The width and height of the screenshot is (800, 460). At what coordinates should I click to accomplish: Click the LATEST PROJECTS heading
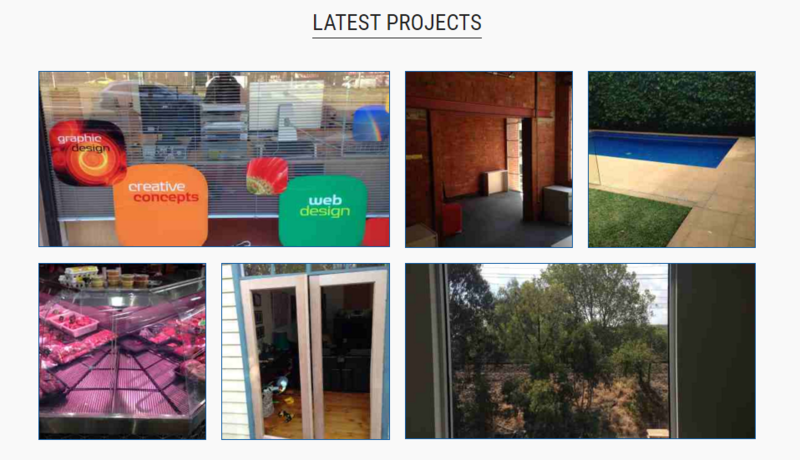397,23
